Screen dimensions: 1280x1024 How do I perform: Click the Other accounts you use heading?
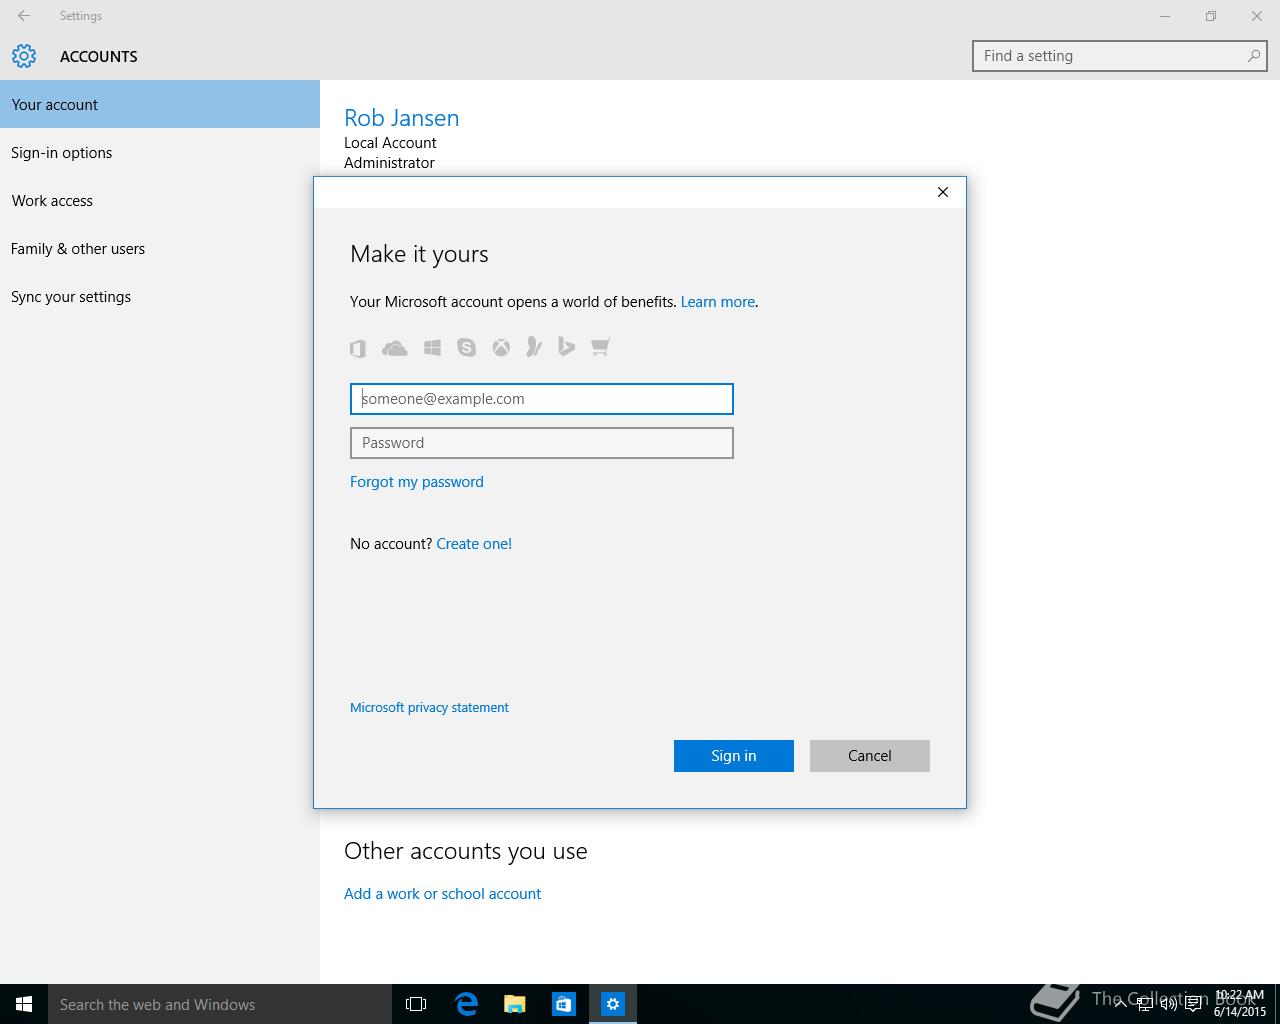click(x=466, y=851)
